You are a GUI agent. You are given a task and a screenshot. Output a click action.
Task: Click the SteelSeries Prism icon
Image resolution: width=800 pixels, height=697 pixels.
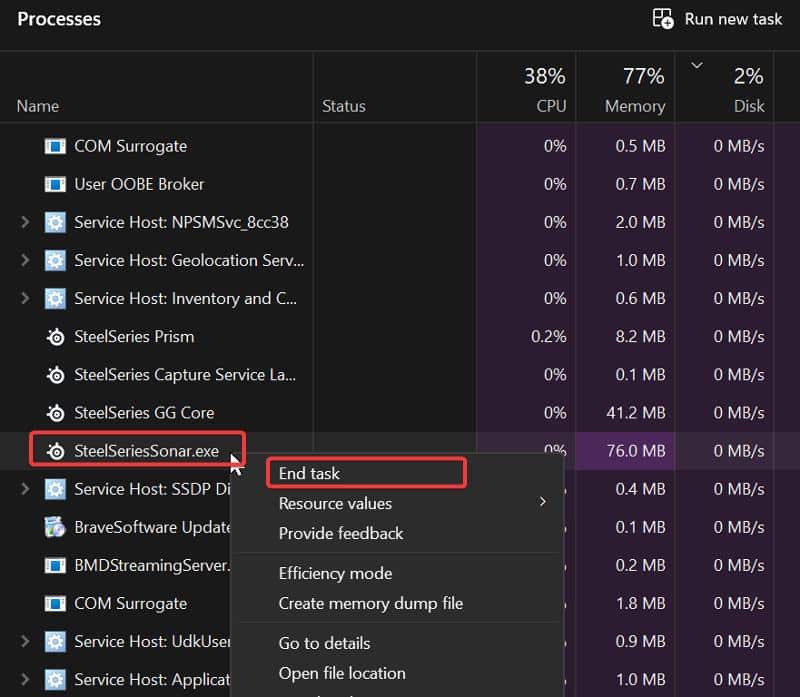coord(55,337)
